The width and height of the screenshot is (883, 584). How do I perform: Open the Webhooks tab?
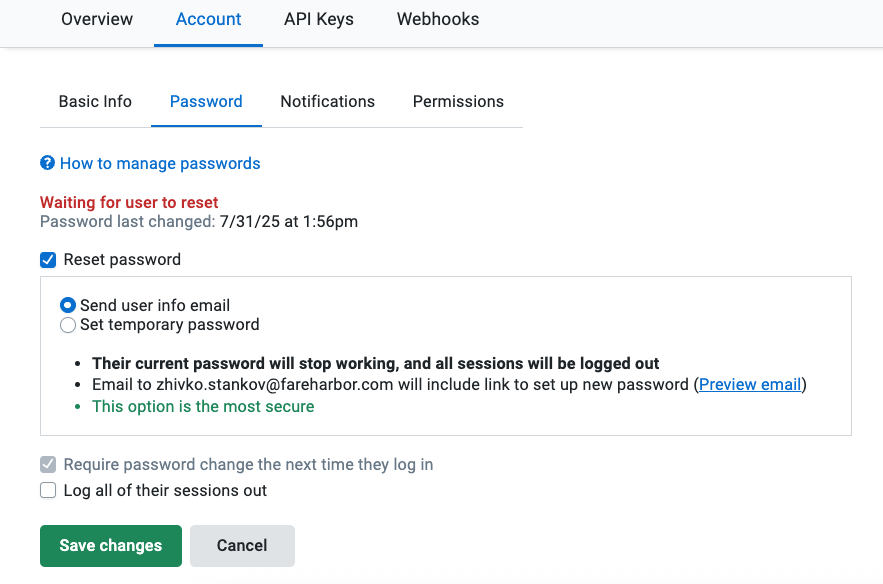tap(438, 19)
